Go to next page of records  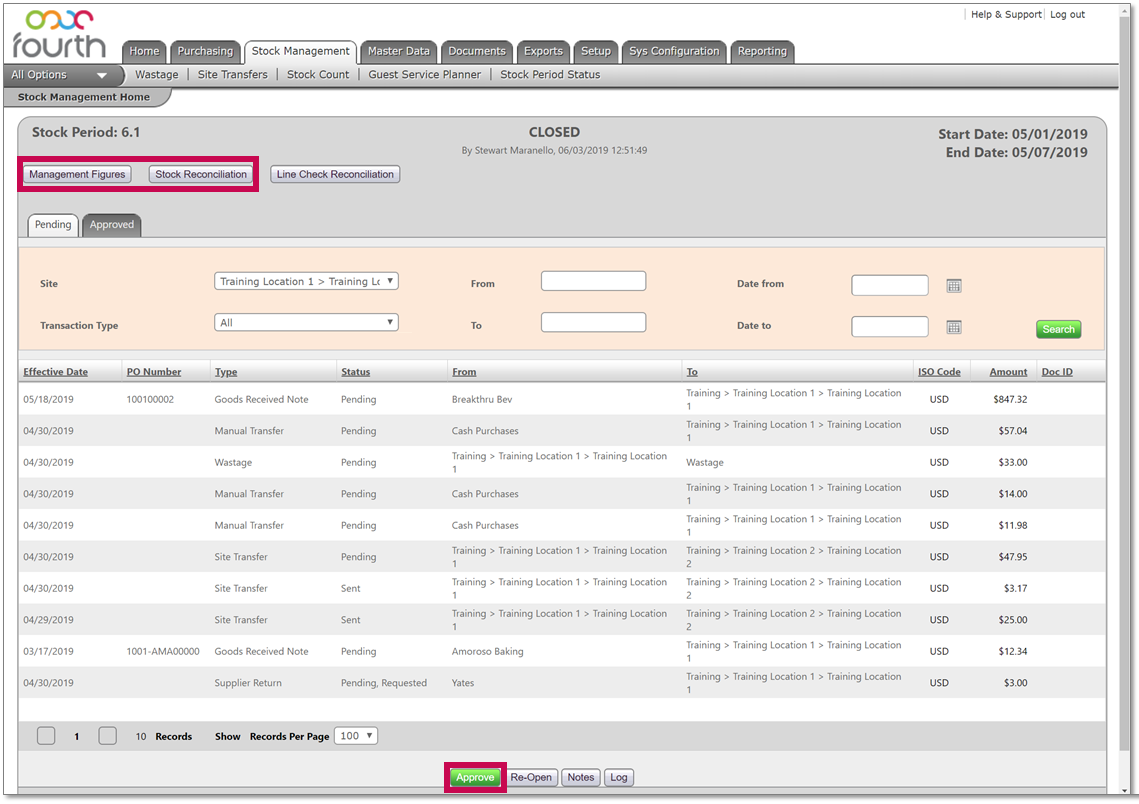108,736
